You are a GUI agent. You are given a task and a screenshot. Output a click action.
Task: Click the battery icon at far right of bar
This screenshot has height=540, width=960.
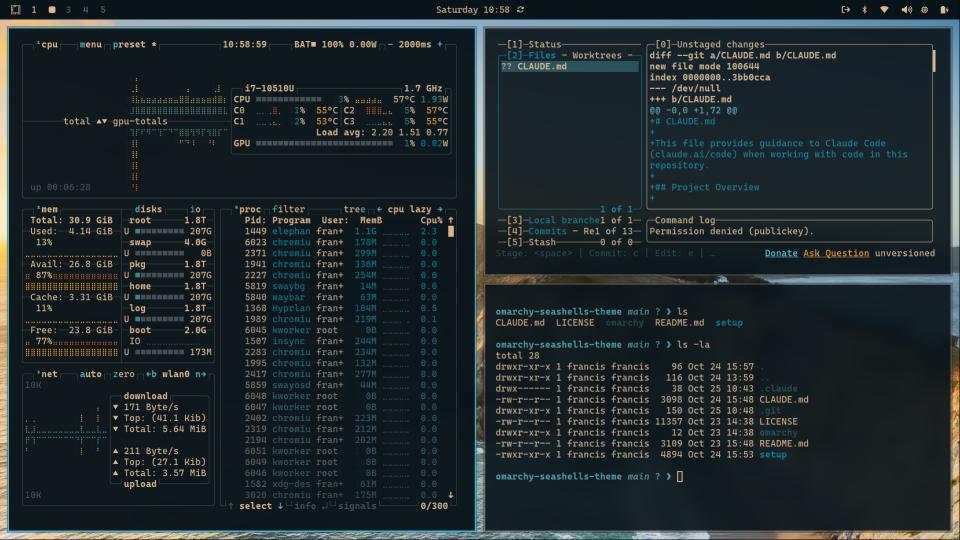[943, 10]
